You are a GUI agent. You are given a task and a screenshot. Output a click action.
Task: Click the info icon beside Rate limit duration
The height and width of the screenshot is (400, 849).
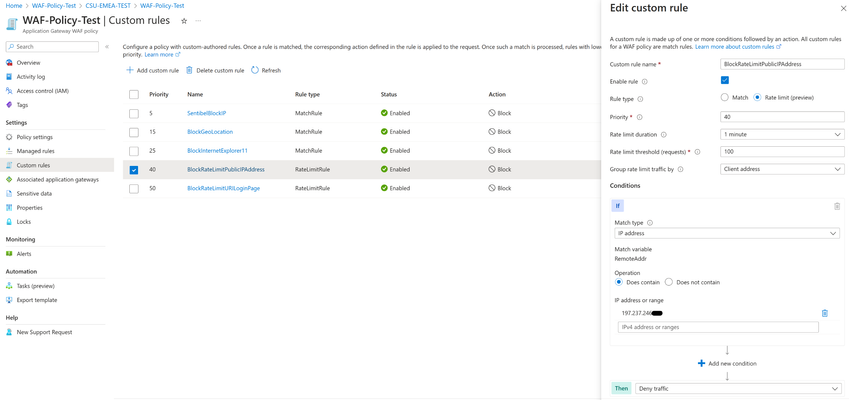coord(664,135)
